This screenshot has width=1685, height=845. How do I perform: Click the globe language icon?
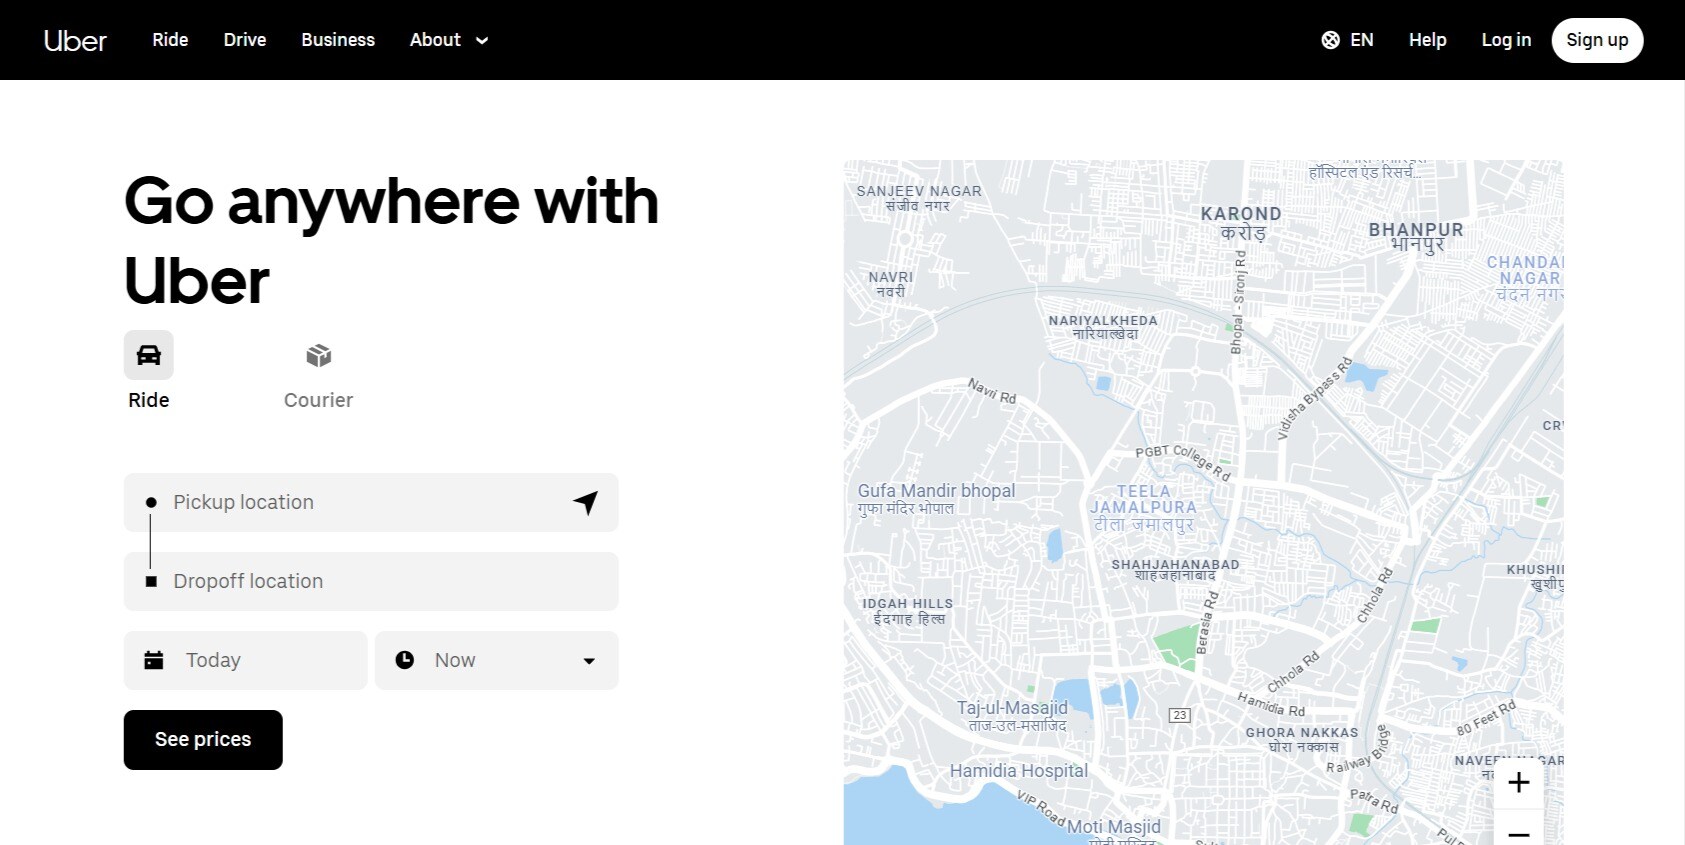(1330, 40)
